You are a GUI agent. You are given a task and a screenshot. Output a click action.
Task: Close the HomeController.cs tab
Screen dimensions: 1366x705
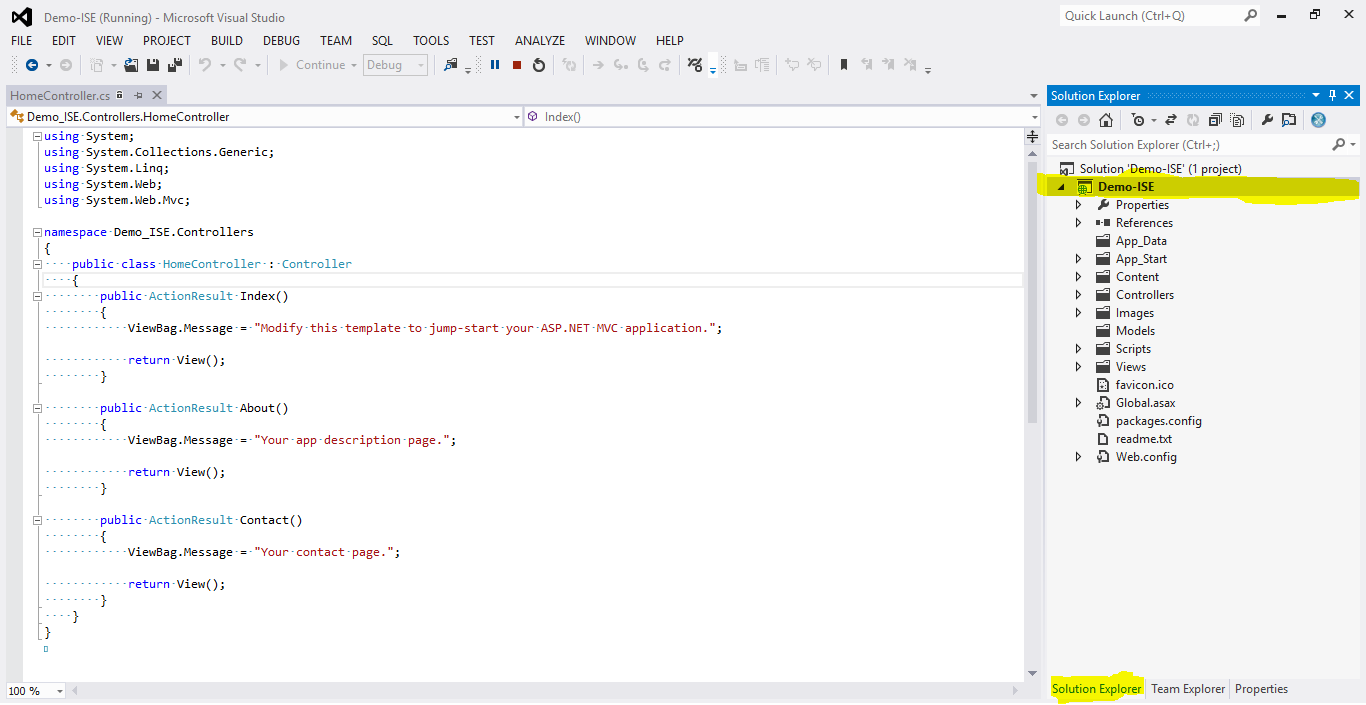[157, 95]
